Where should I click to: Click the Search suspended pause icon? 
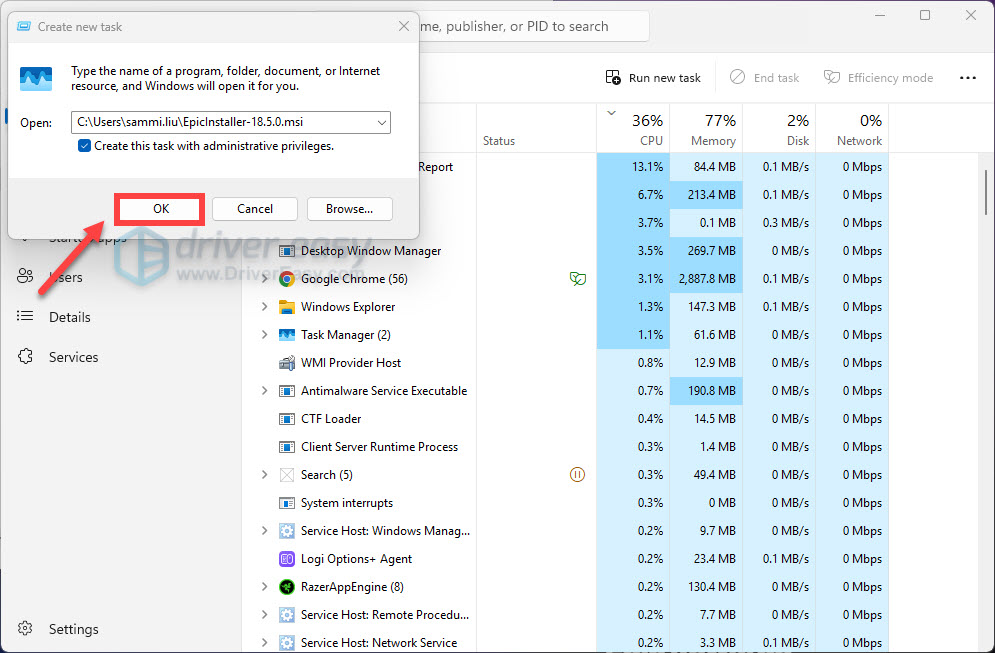pyautogui.click(x=577, y=474)
